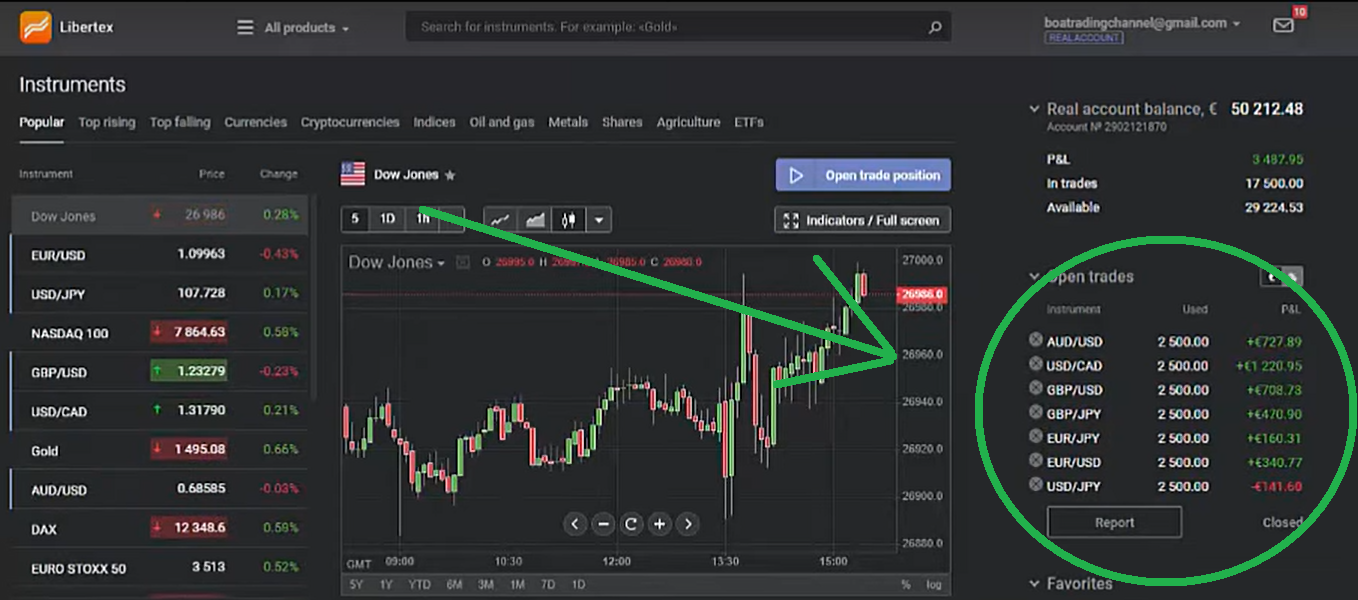This screenshot has height=600, width=1358.
Task: Select EUR/USD in instrument list
Action: pos(160,255)
